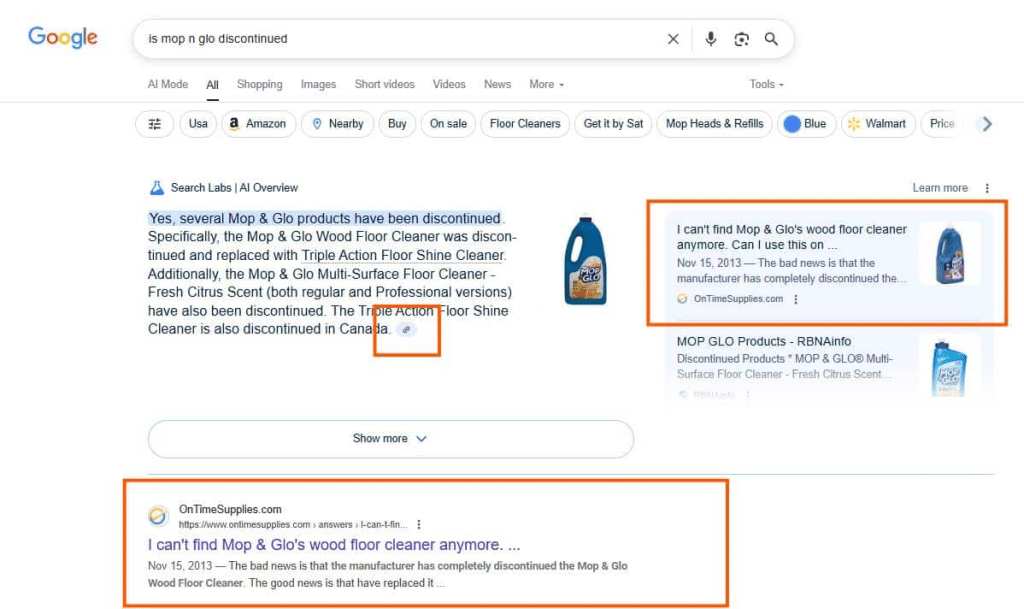The image size is (1024, 609).
Task: Go to Short videos tab
Action: pos(385,84)
